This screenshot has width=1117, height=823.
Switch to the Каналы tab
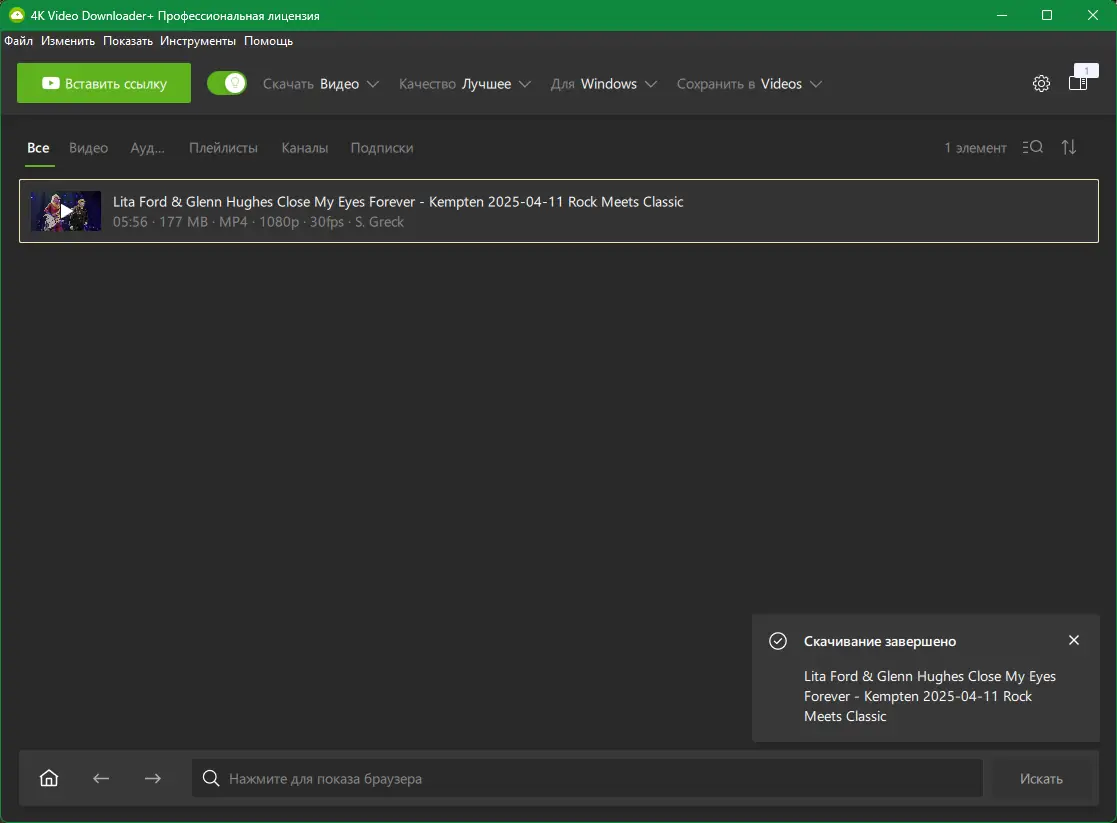pyautogui.click(x=305, y=148)
